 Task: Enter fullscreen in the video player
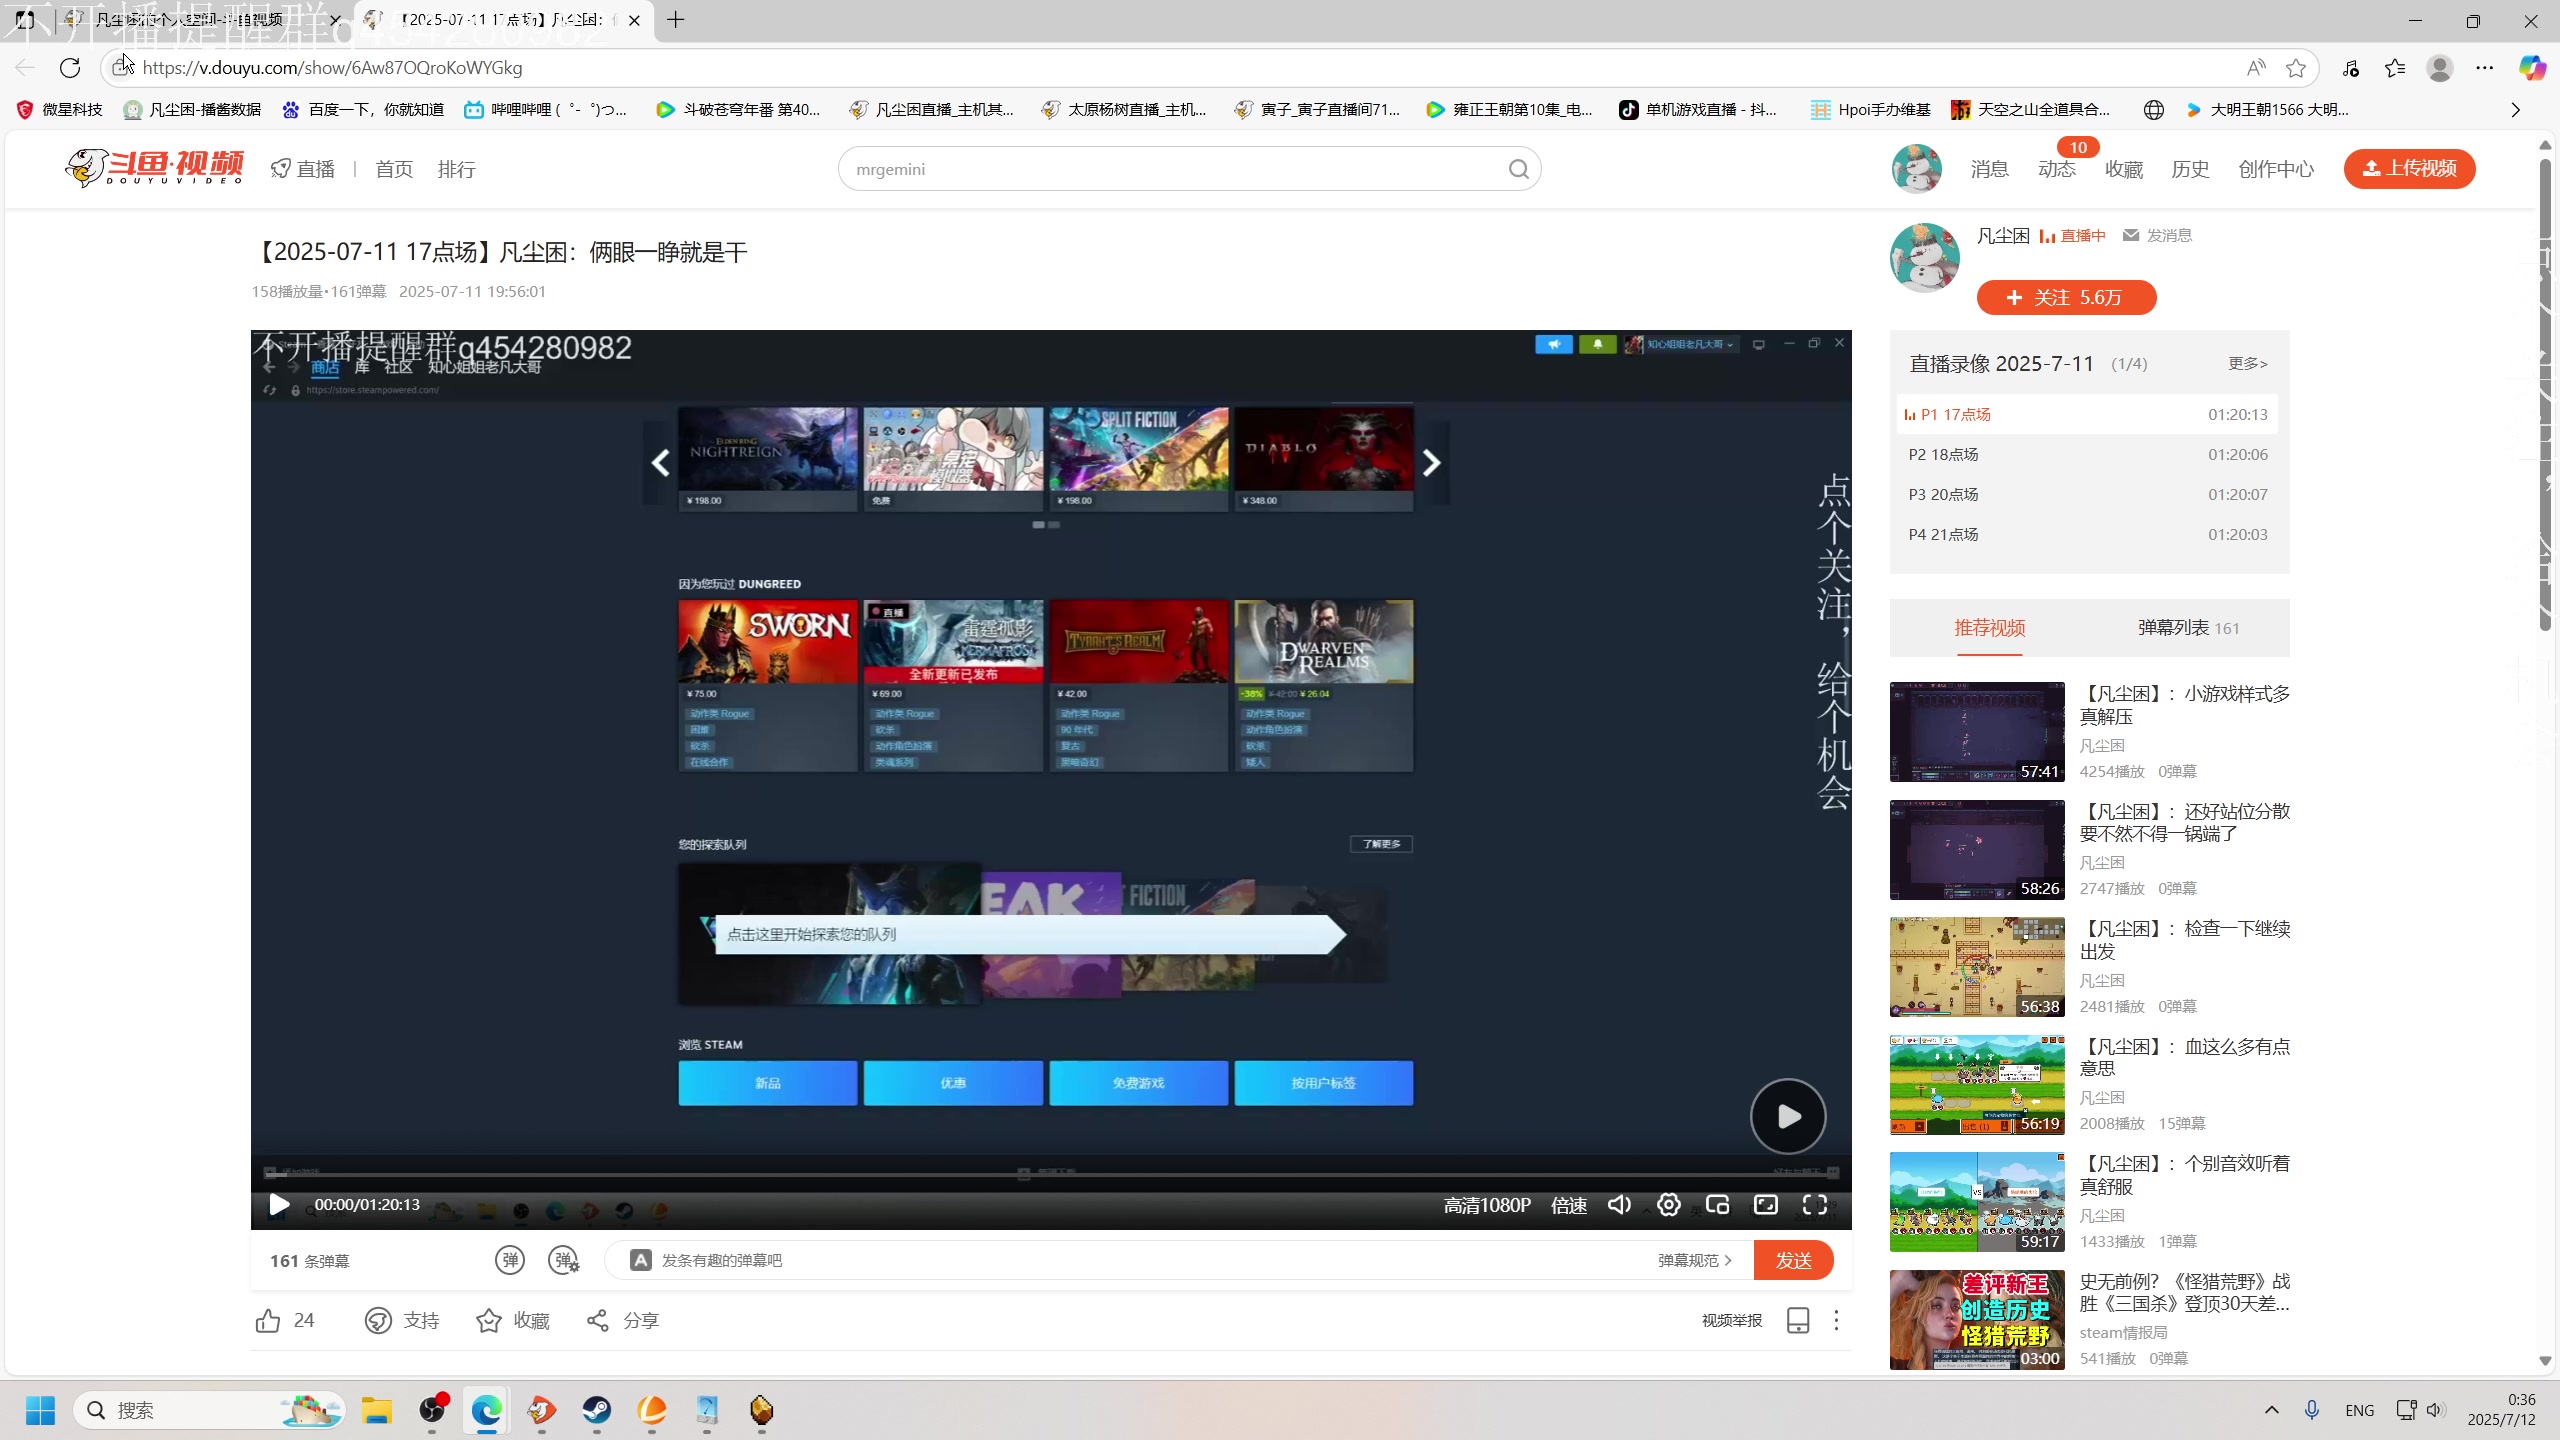pyautogui.click(x=1815, y=1205)
